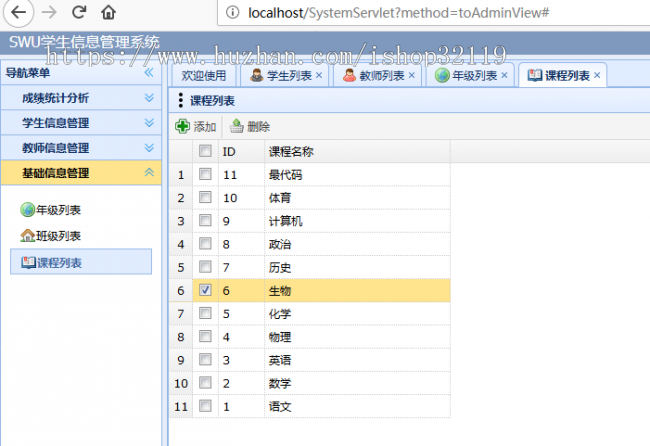
Task: Click the browser address bar URL
Action: pyautogui.click(x=399, y=13)
